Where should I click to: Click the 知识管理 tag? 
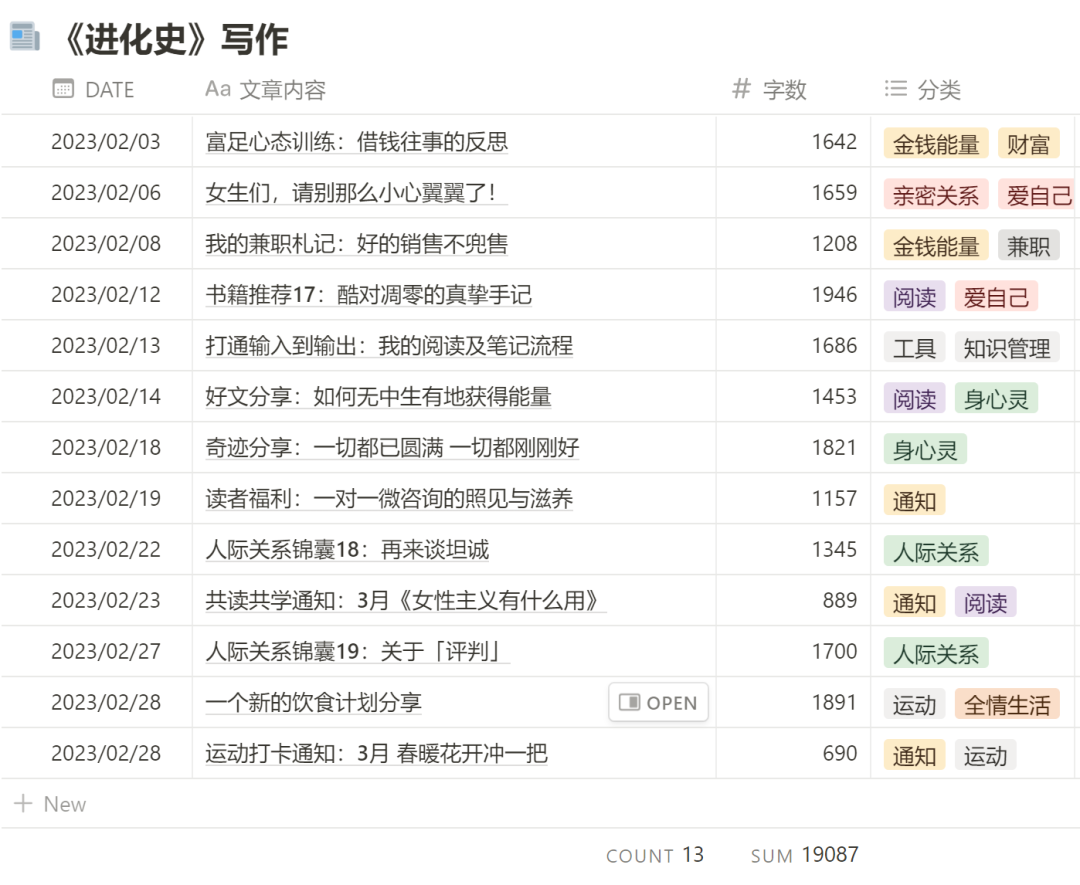(1007, 348)
